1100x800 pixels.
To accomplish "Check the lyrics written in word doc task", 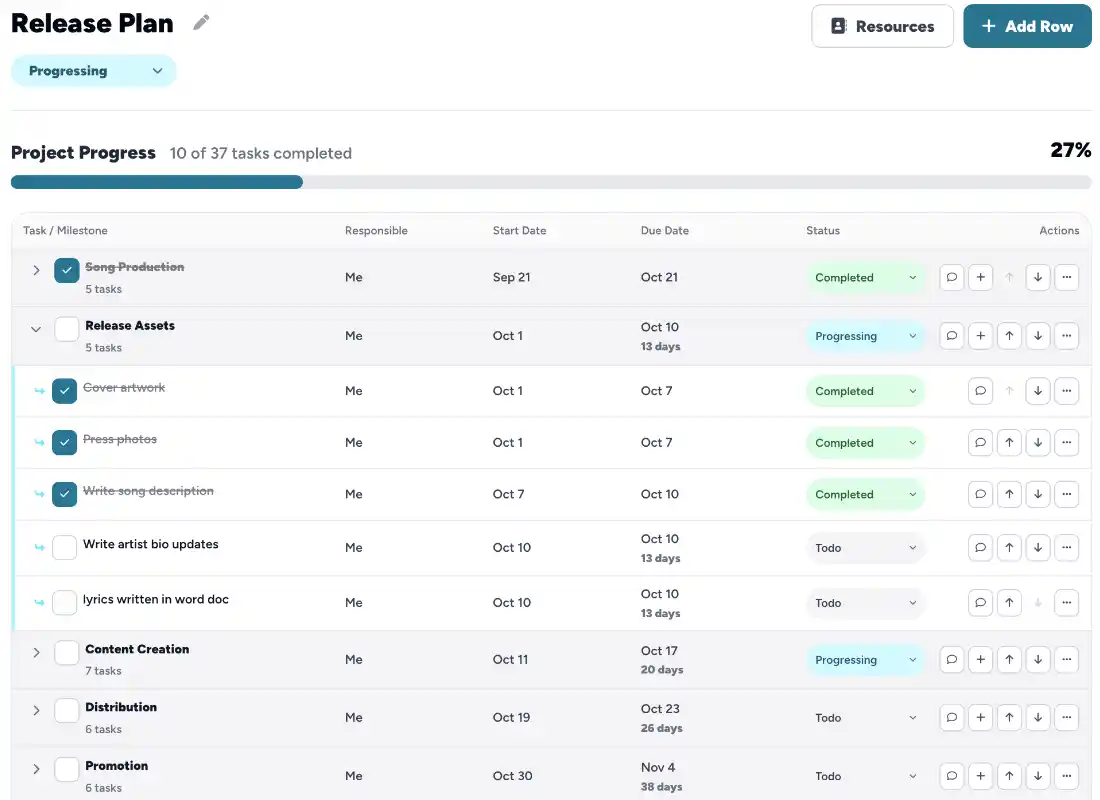I will (65, 602).
